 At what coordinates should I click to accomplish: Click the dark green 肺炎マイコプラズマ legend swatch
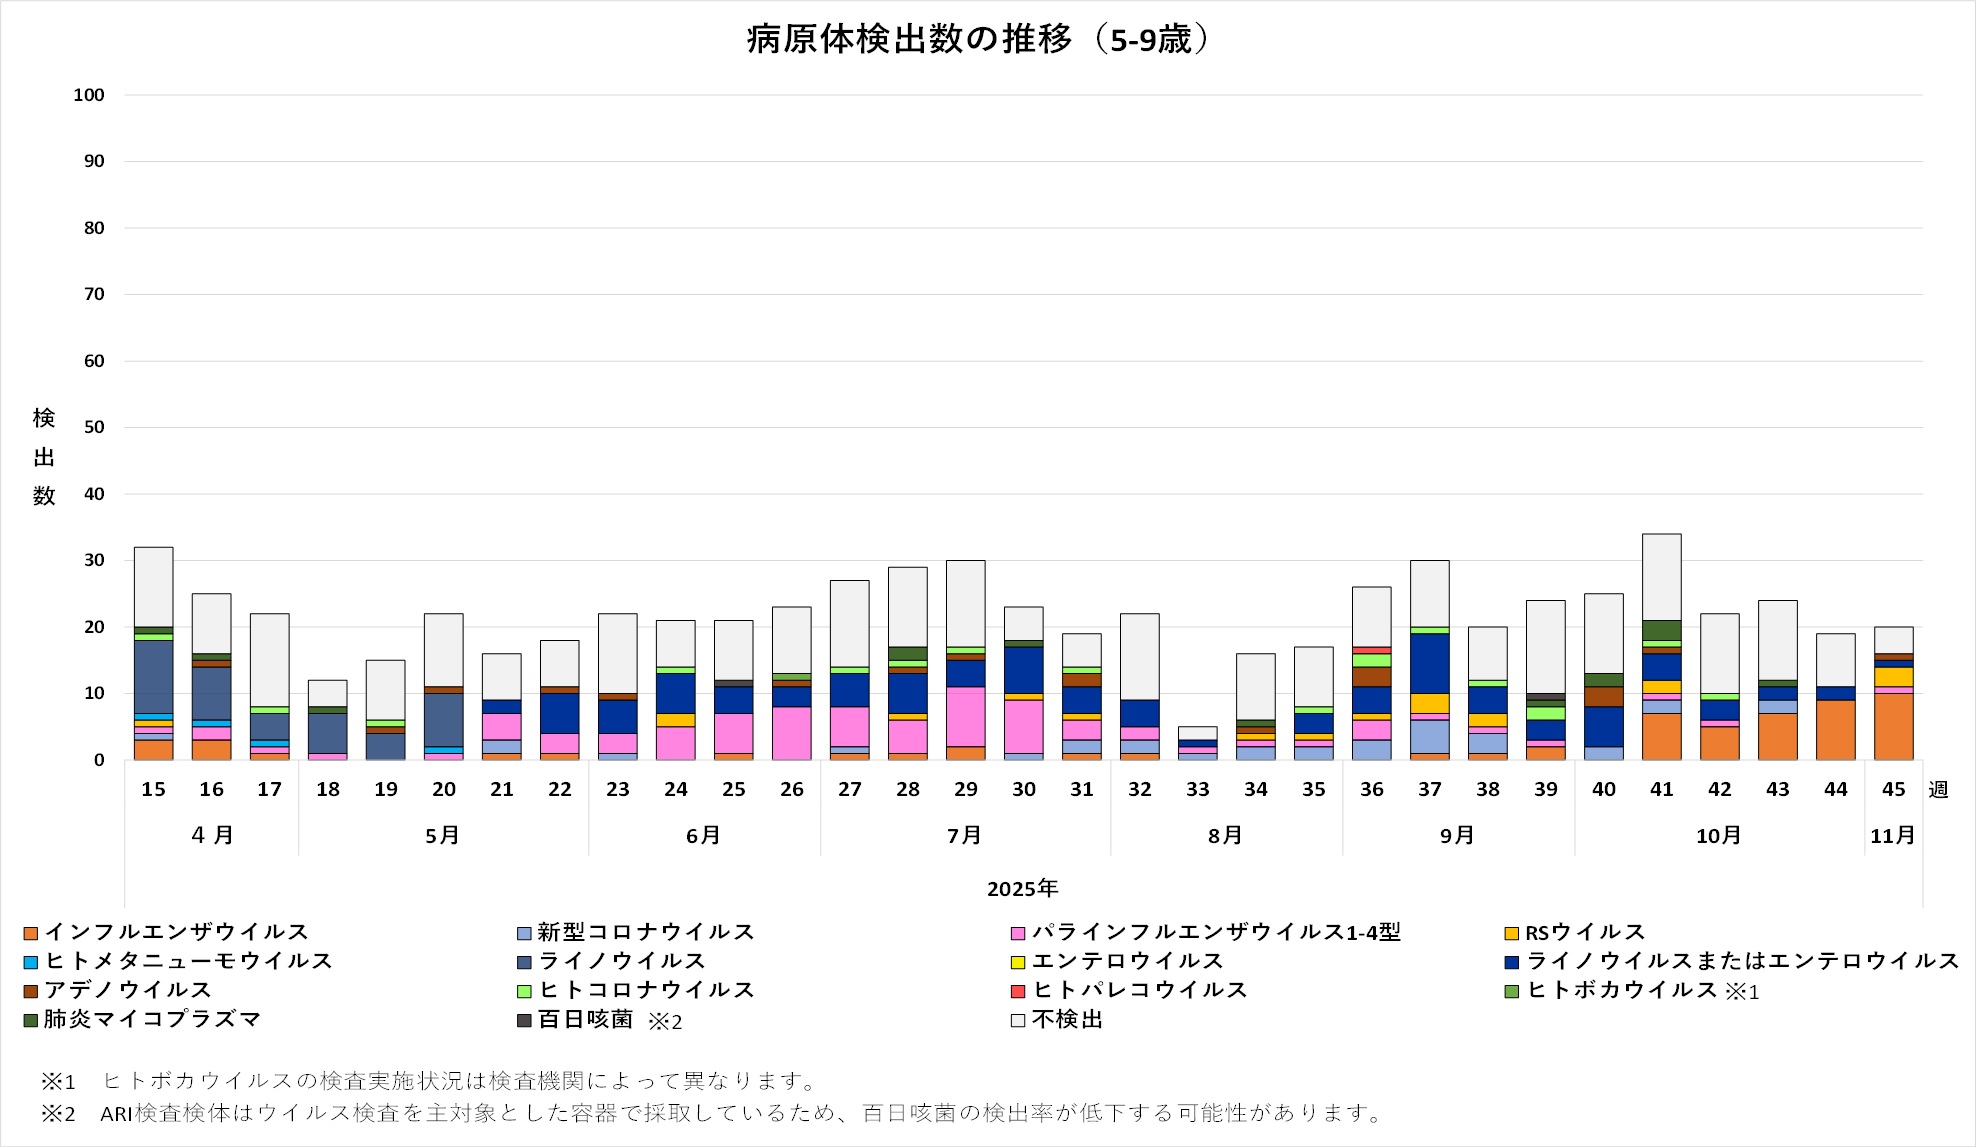[x=31, y=1020]
